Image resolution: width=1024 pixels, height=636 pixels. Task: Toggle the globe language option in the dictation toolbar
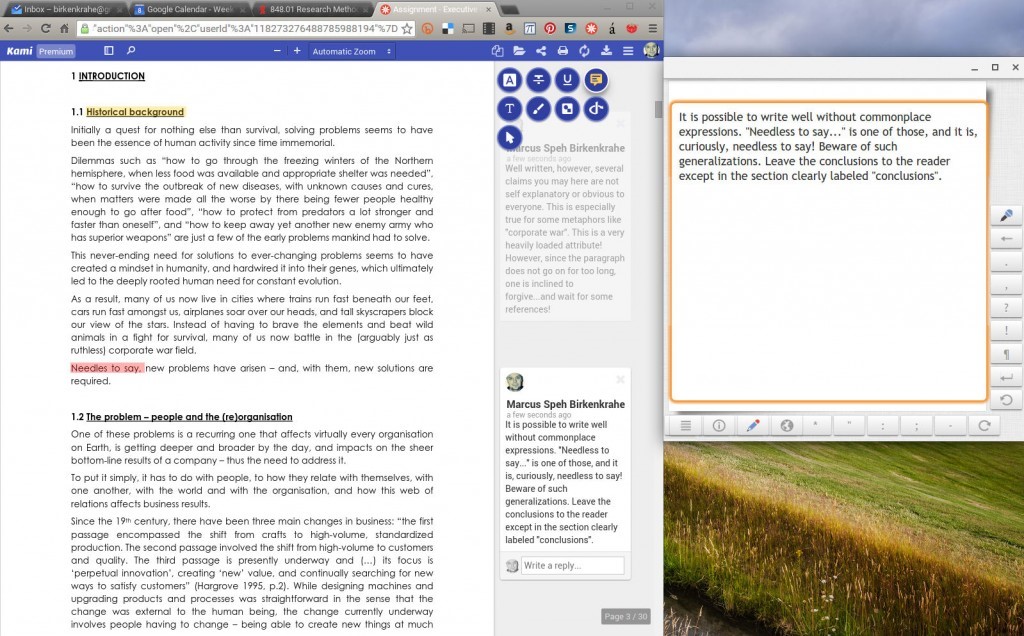point(786,424)
